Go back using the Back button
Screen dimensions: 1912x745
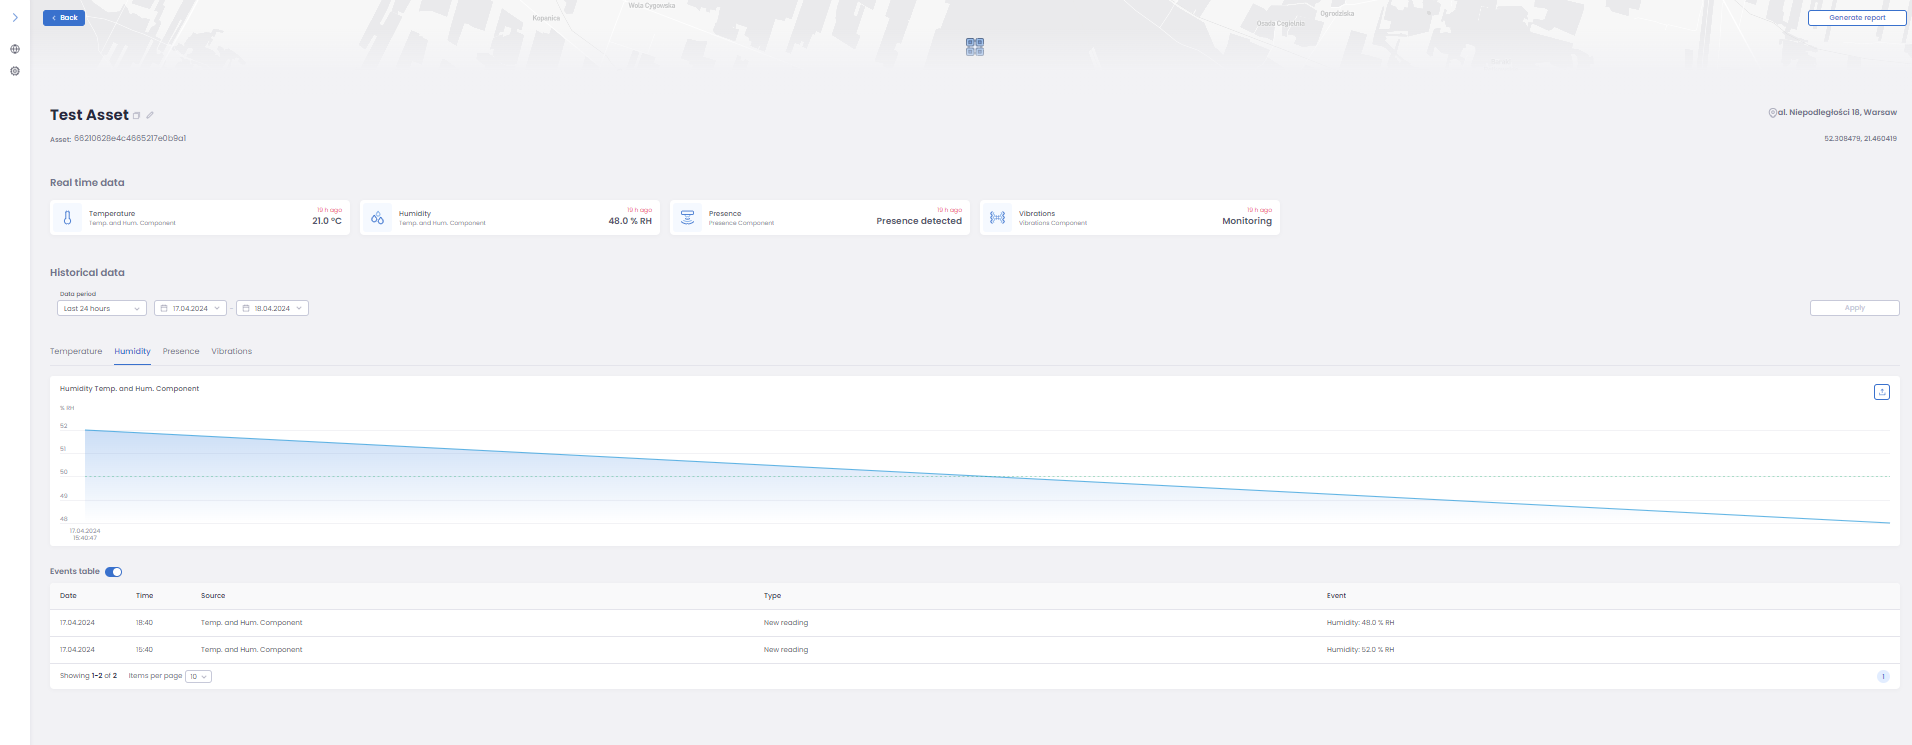pos(64,18)
